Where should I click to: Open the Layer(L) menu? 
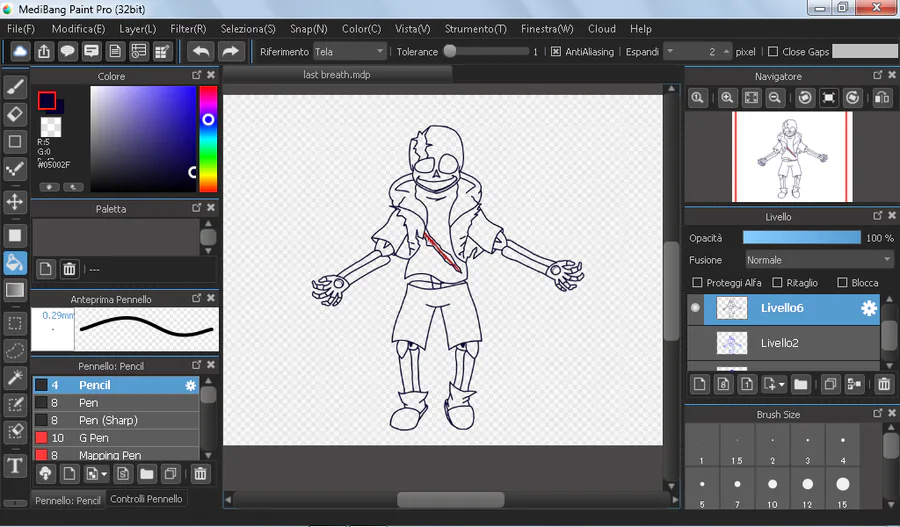coord(137,29)
